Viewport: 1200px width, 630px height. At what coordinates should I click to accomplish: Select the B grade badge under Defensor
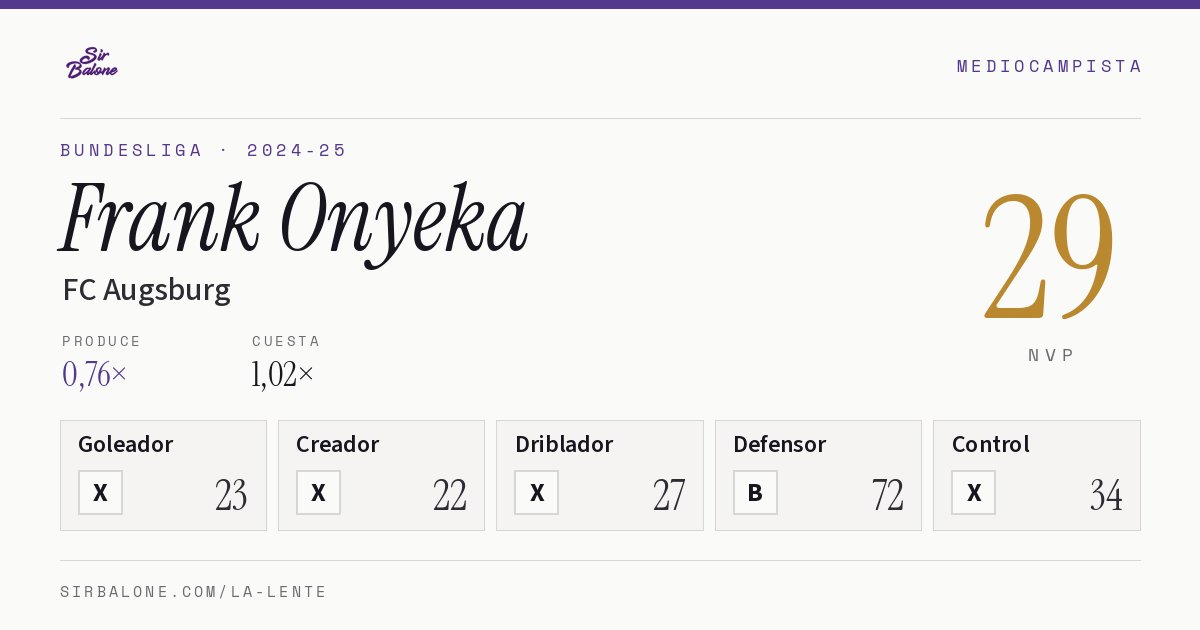click(755, 493)
